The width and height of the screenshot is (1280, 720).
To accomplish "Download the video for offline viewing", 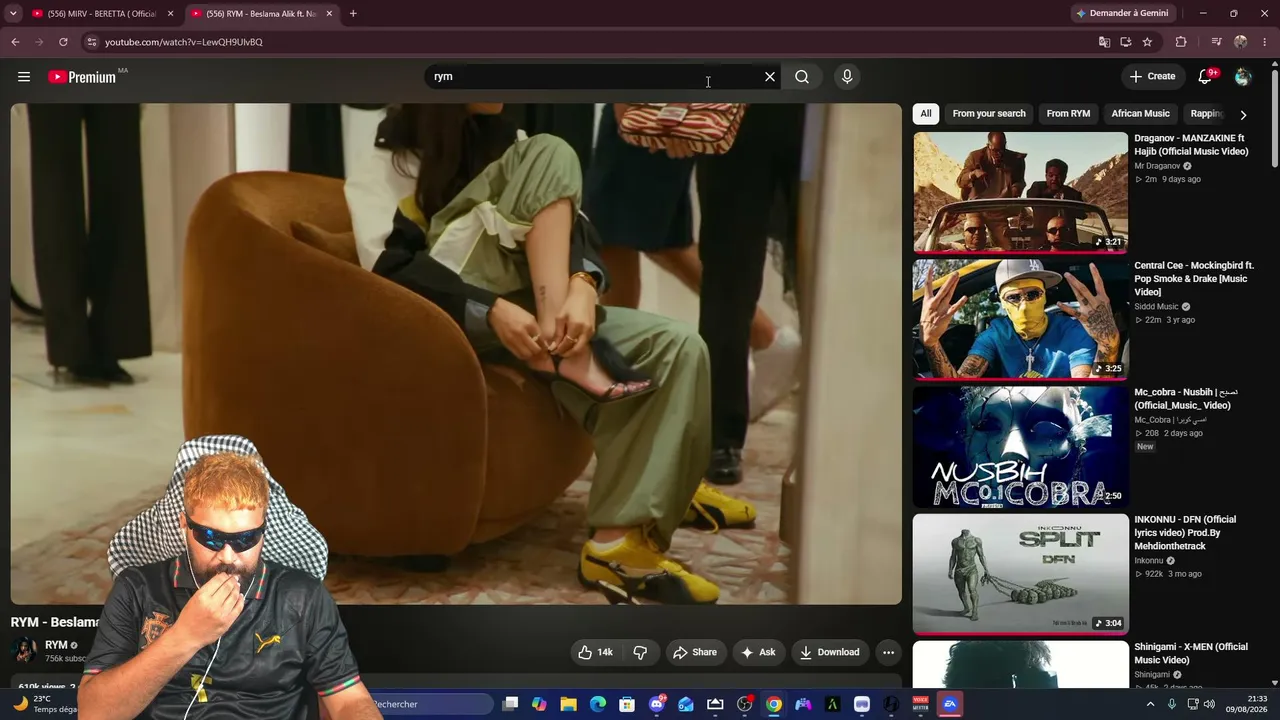I will 829,652.
